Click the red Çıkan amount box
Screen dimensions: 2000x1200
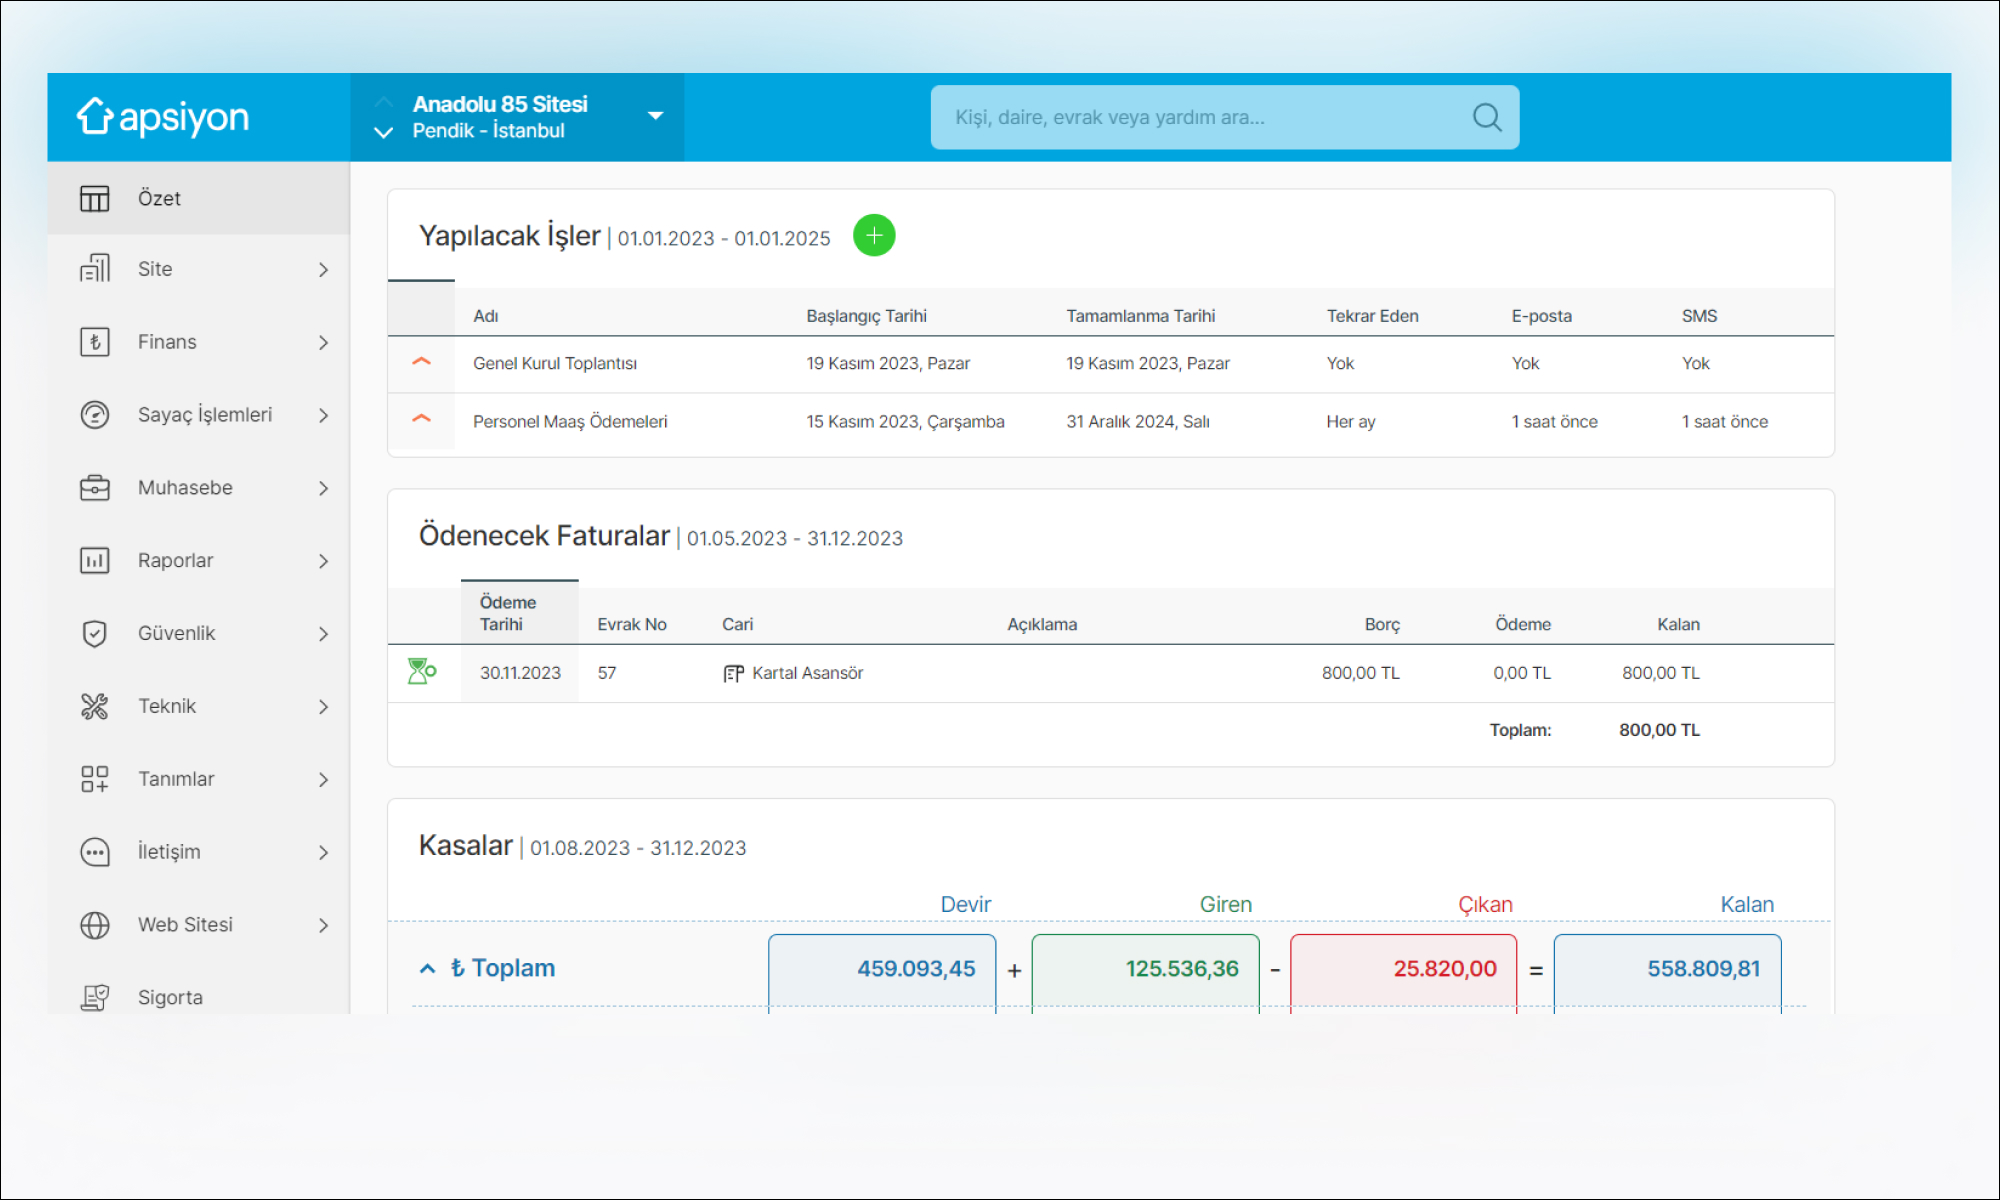click(x=1403, y=968)
